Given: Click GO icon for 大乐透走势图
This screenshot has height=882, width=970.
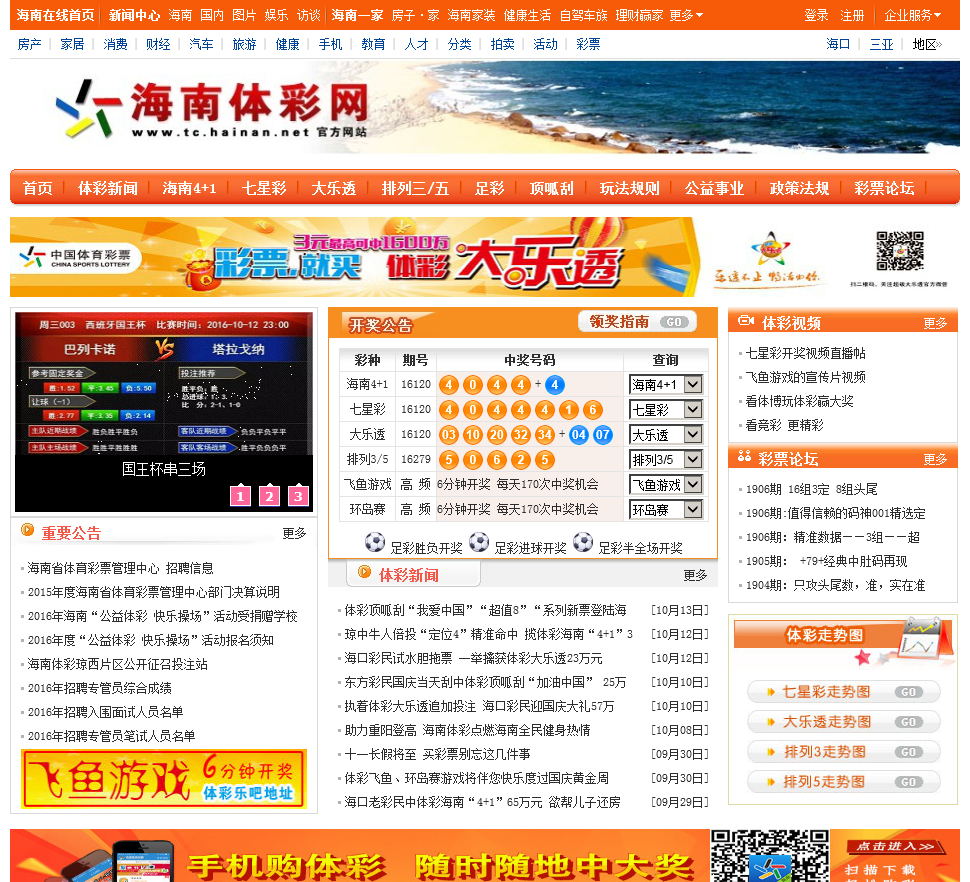Looking at the screenshot, I should [908, 722].
